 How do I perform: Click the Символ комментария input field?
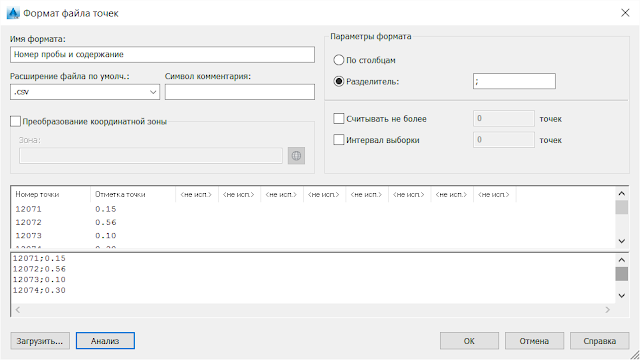[x=240, y=92]
